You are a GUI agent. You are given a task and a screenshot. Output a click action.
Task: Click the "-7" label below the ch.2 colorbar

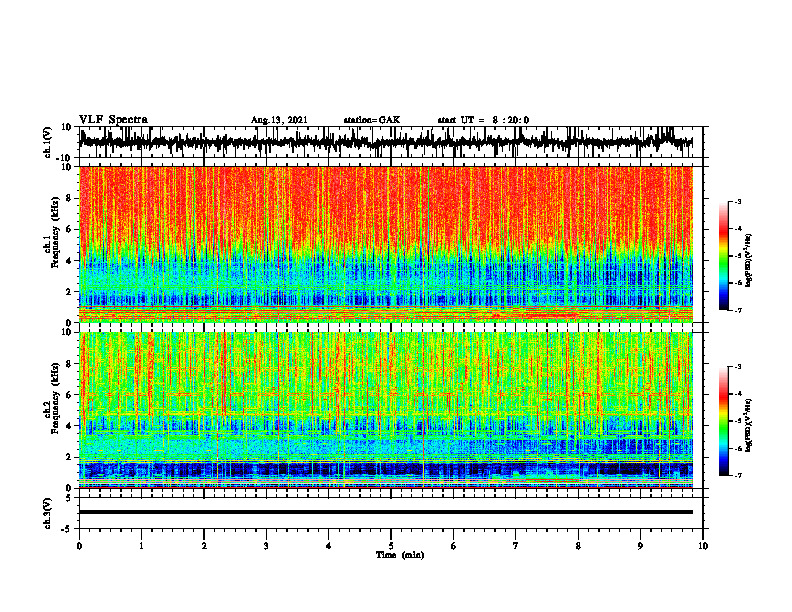(x=738, y=475)
